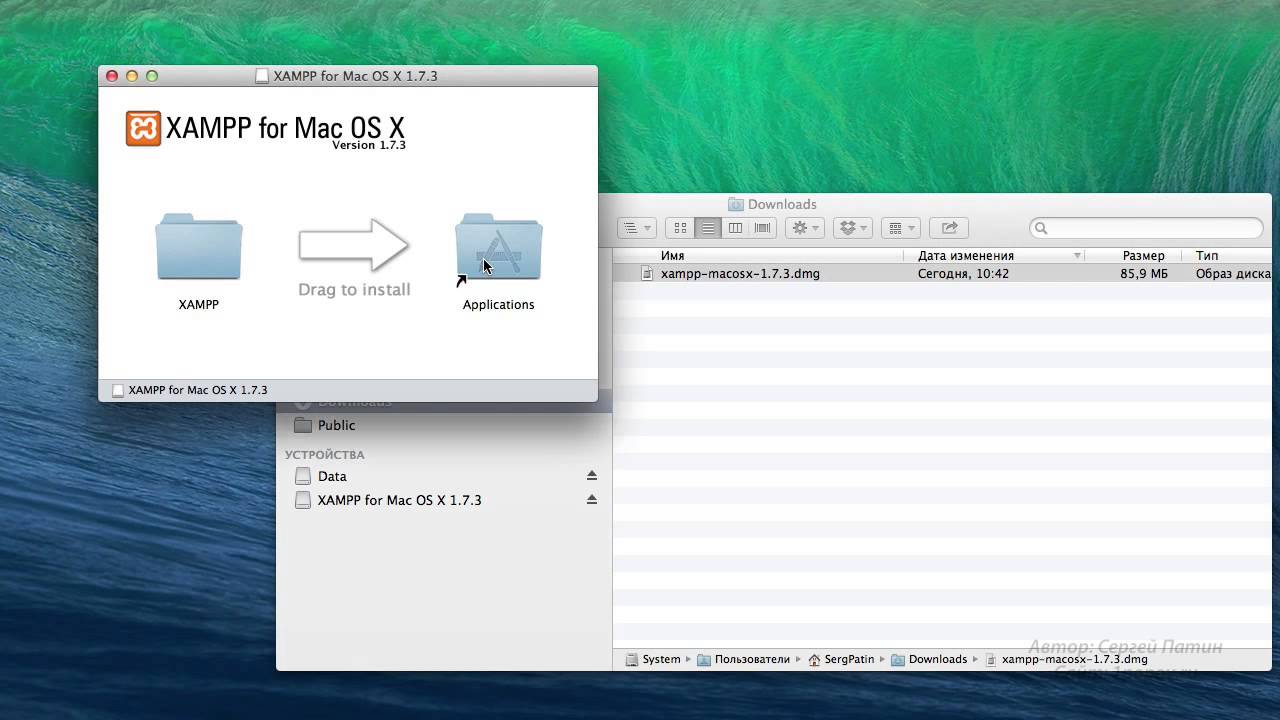Click the Applications folder shortcut icon
1280x720 pixels.
tap(499, 246)
